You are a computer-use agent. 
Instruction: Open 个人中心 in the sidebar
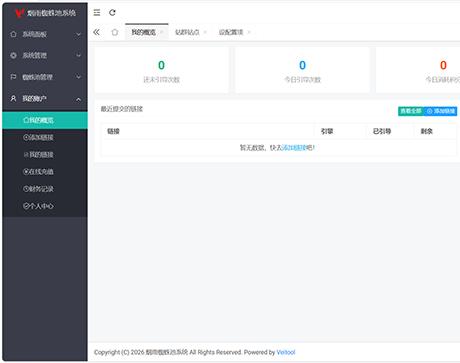45,206
